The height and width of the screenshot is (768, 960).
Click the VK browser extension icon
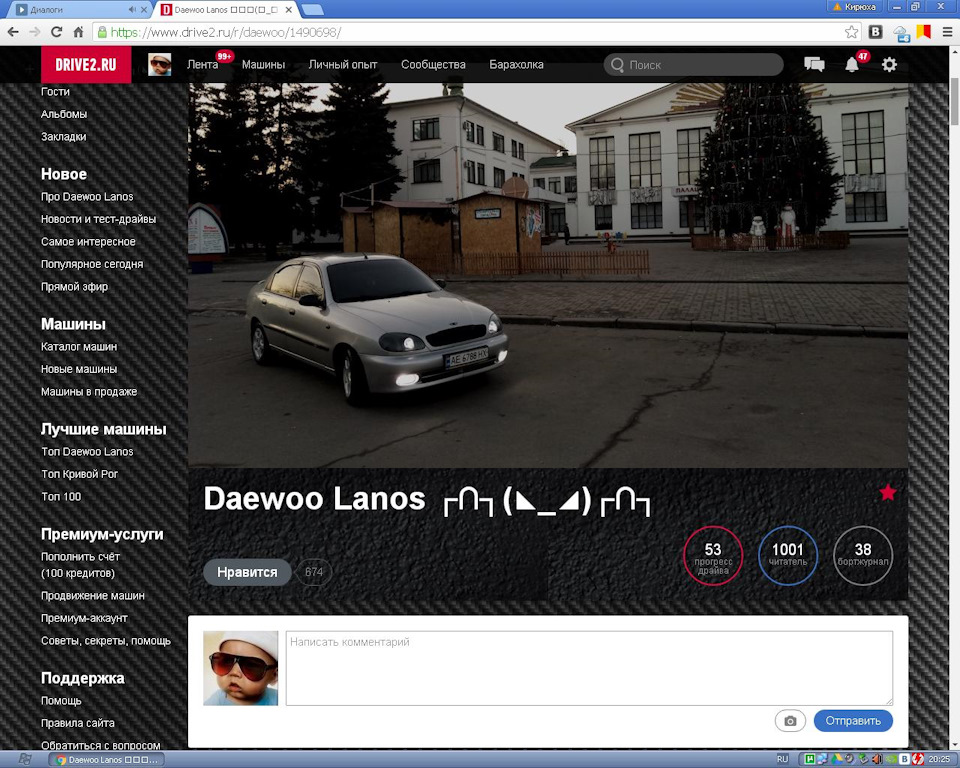876,32
